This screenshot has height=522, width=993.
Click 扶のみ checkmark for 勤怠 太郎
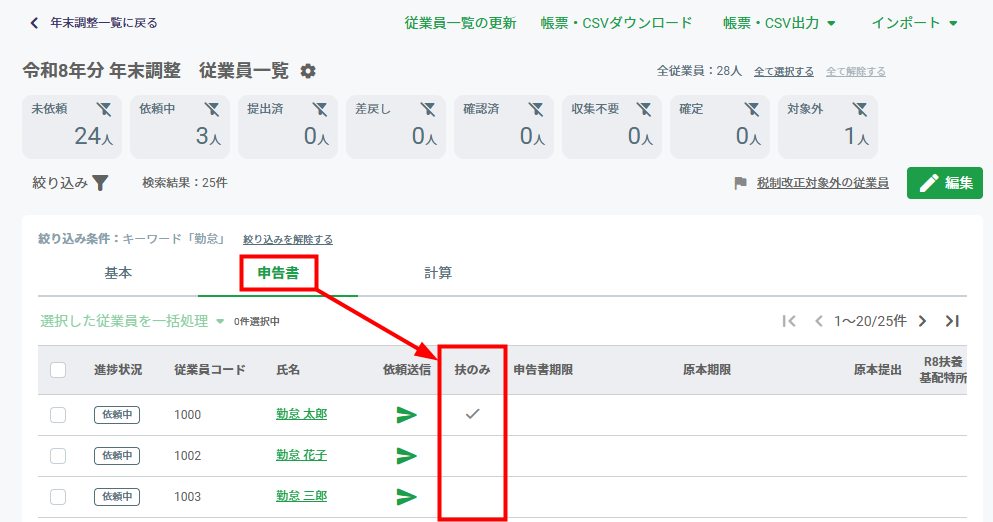click(x=472, y=414)
